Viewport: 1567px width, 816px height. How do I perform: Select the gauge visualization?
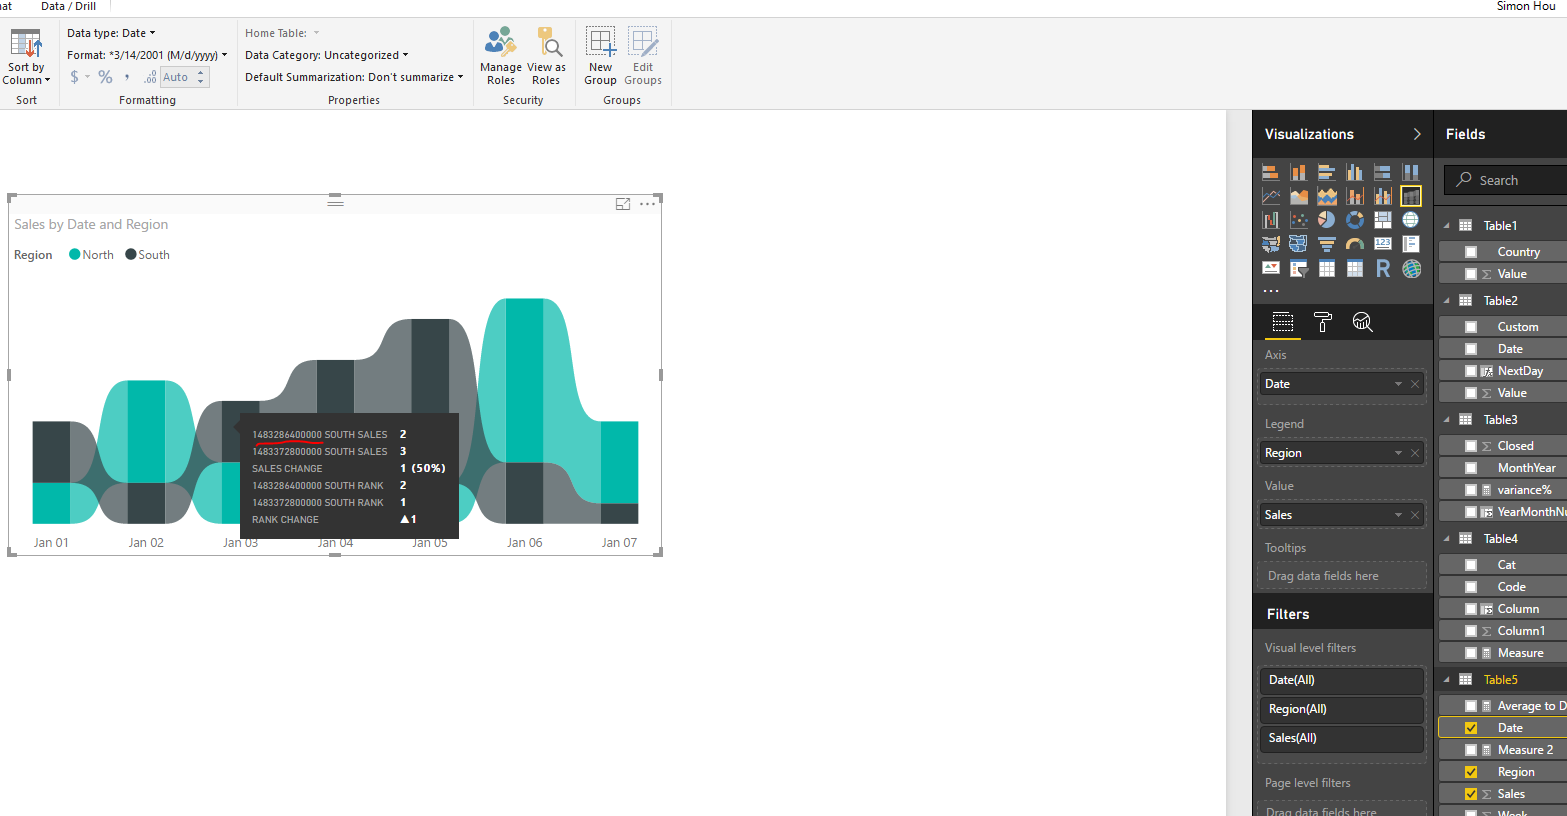[x=1355, y=244]
